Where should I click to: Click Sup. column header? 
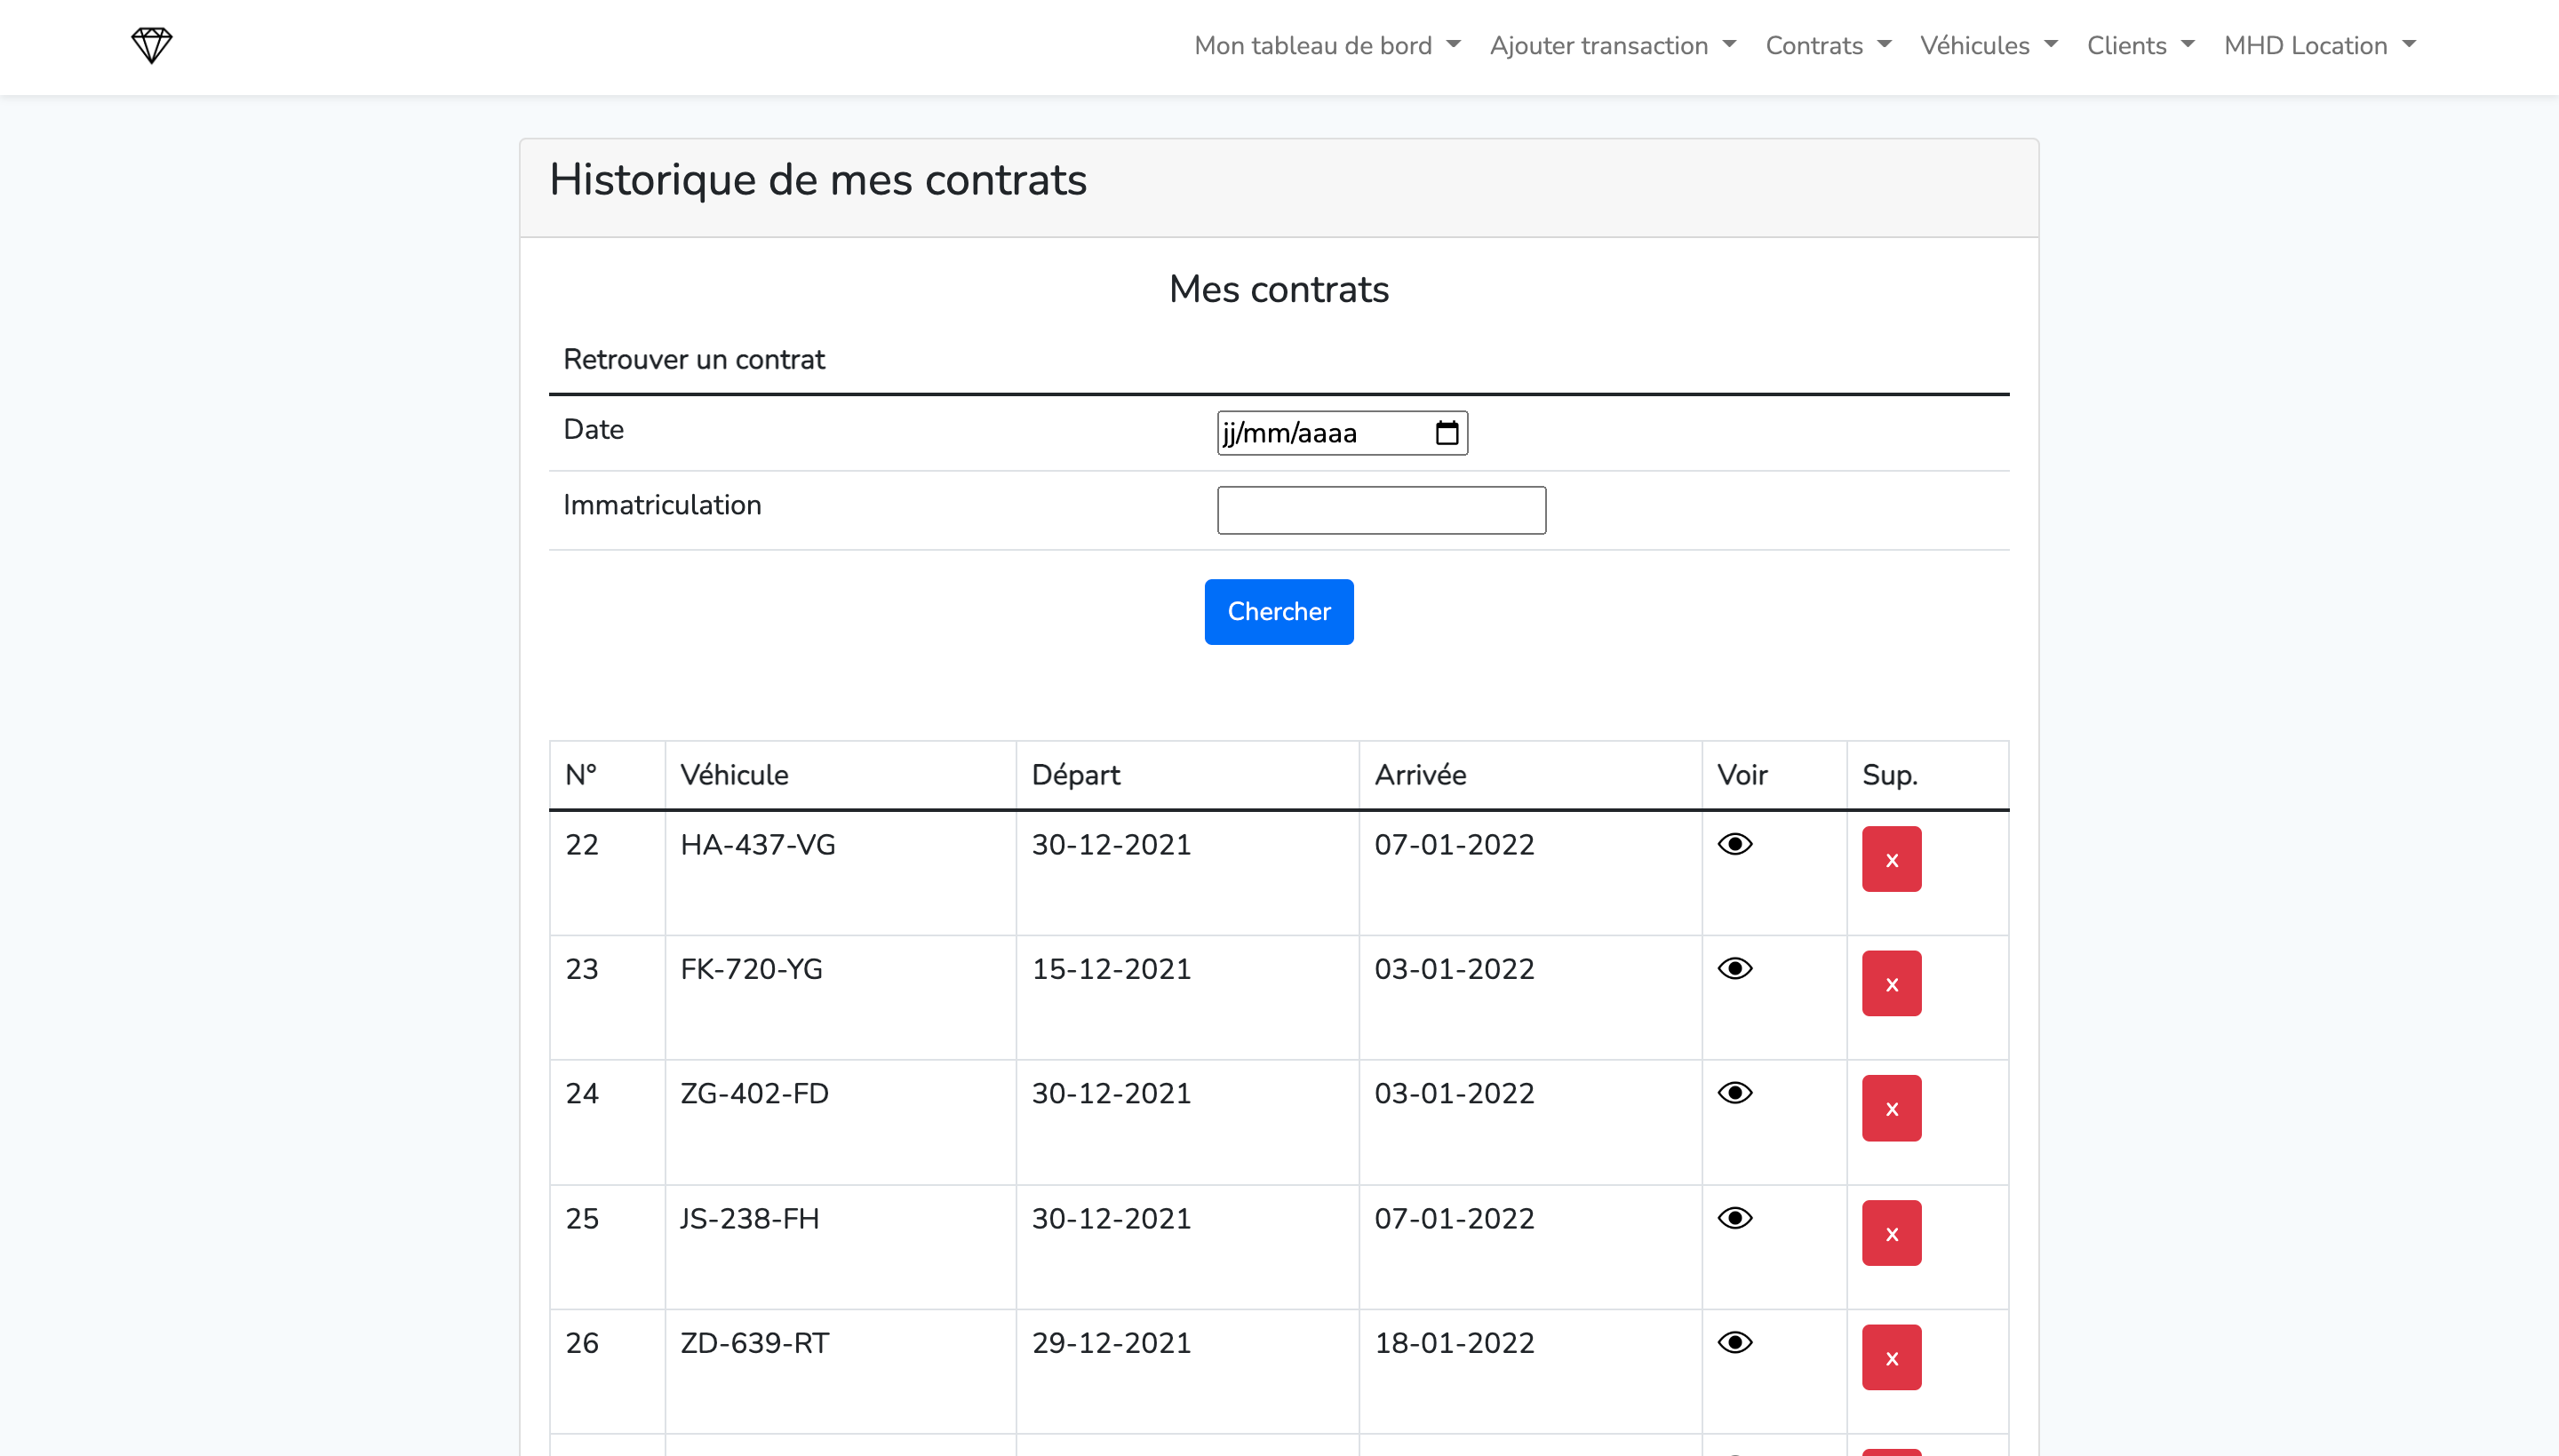coord(1927,775)
